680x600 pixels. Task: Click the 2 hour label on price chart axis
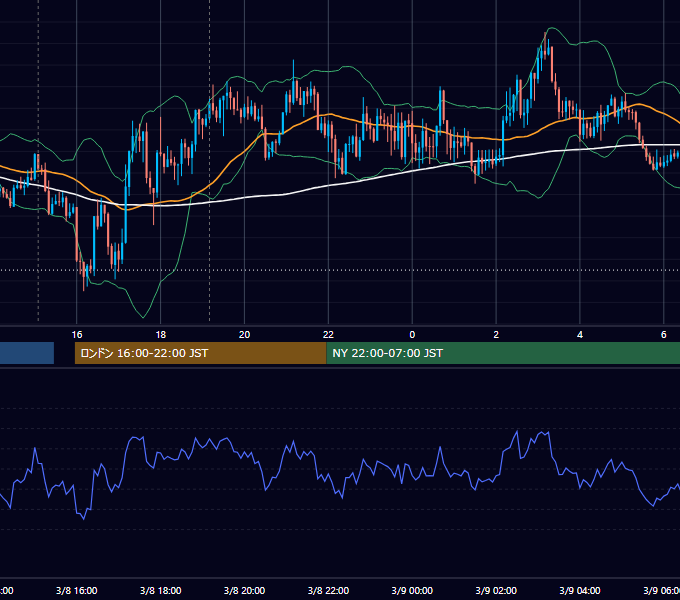click(496, 335)
